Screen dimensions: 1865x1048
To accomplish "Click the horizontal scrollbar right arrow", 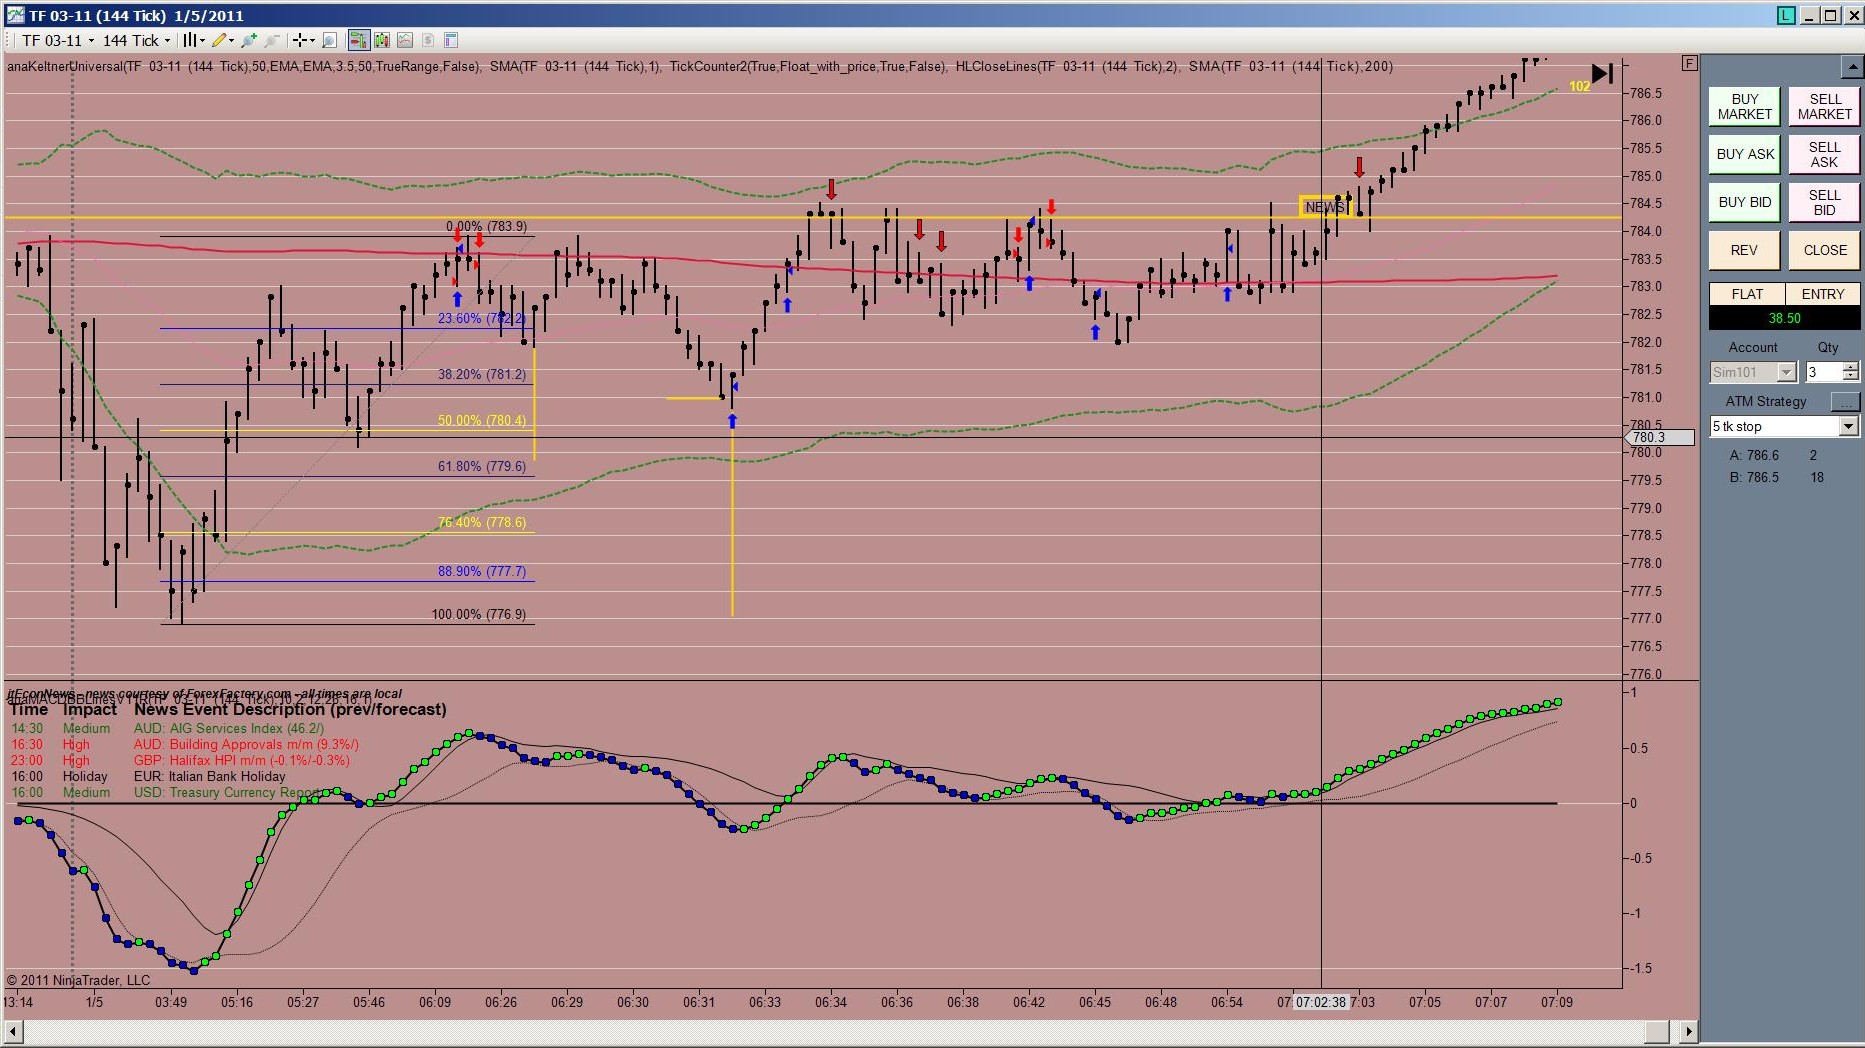I will coord(1689,1031).
